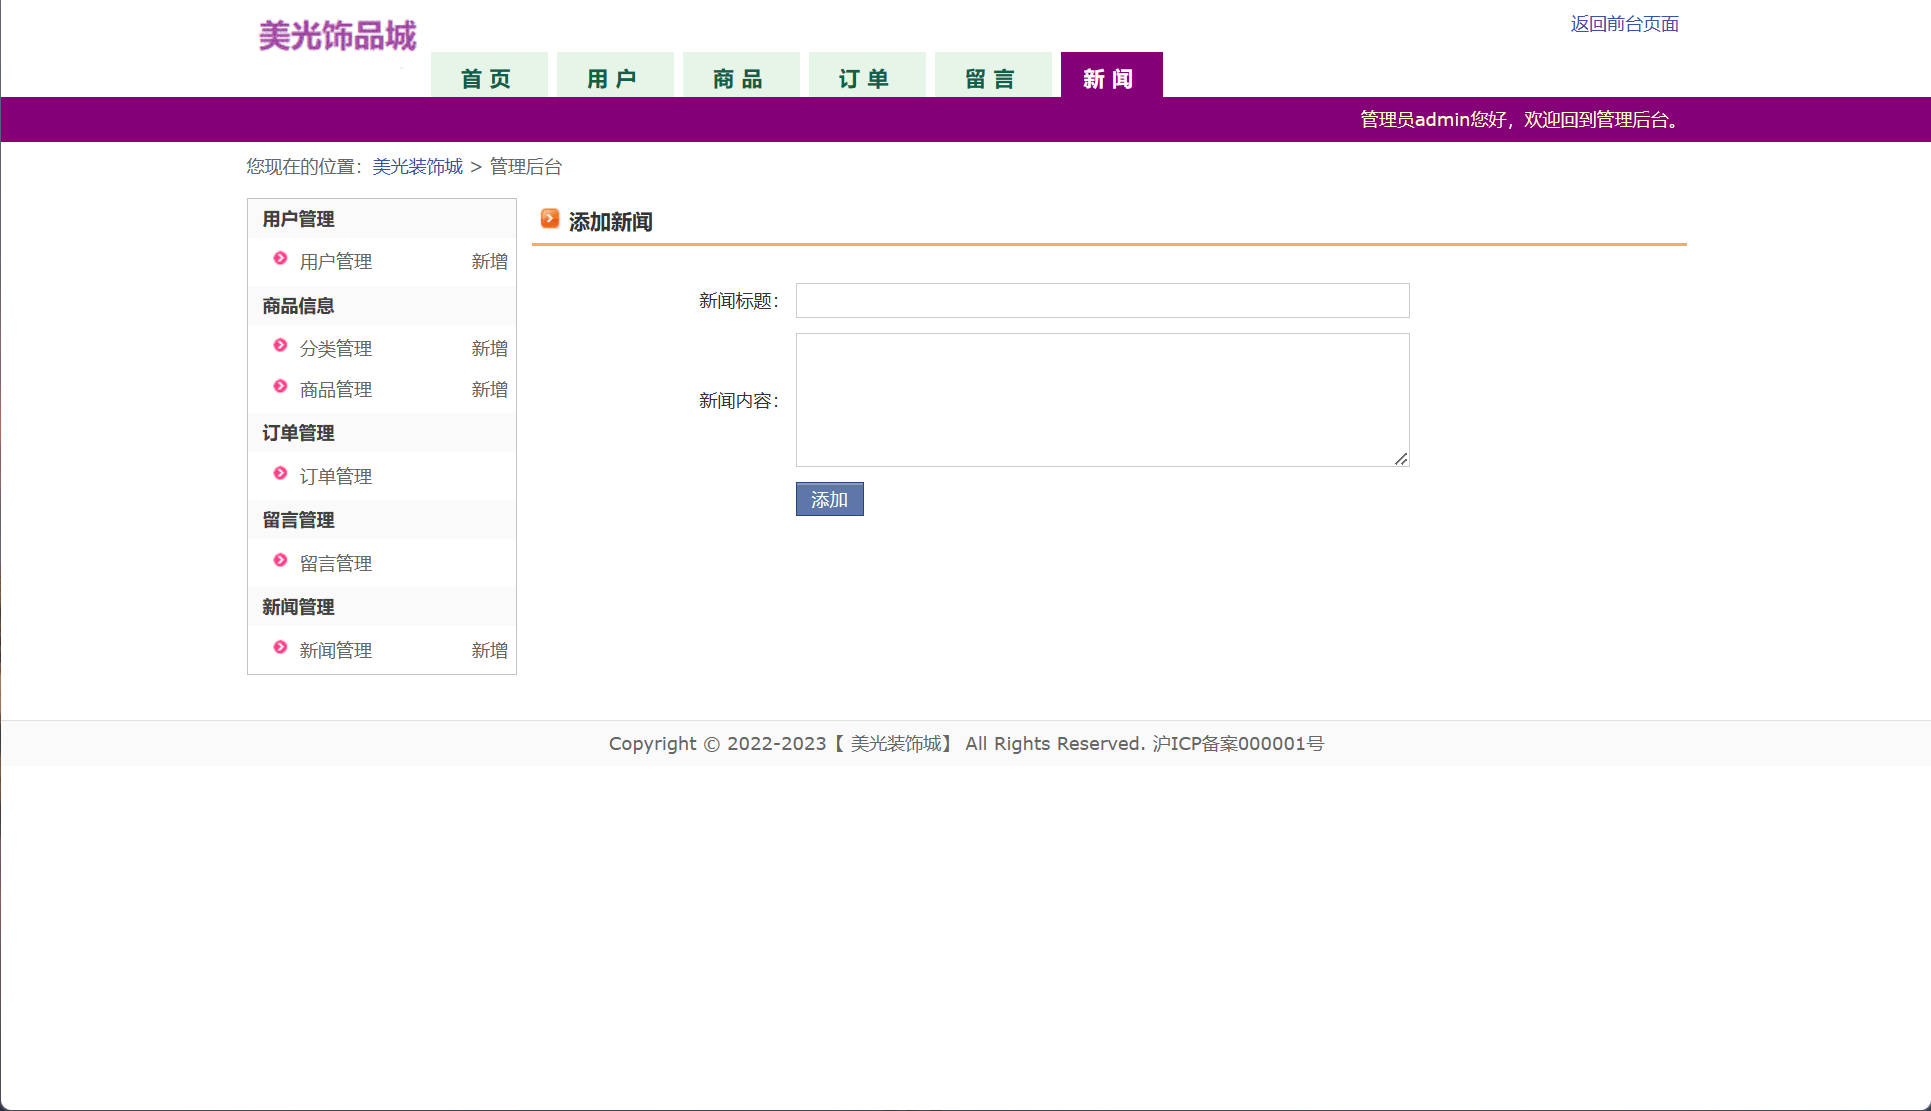Open the 留言 tab
1931x1111 pixels.
coord(992,77)
